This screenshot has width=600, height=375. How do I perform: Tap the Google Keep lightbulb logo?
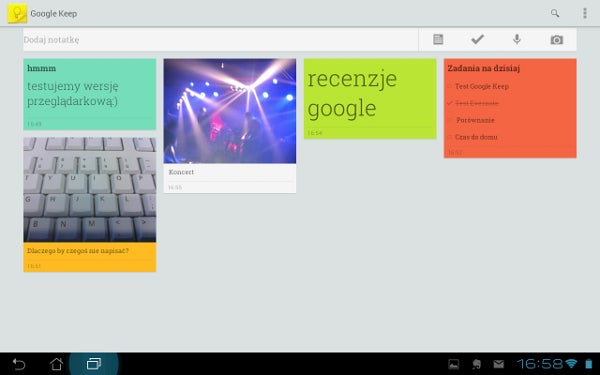tap(17, 13)
